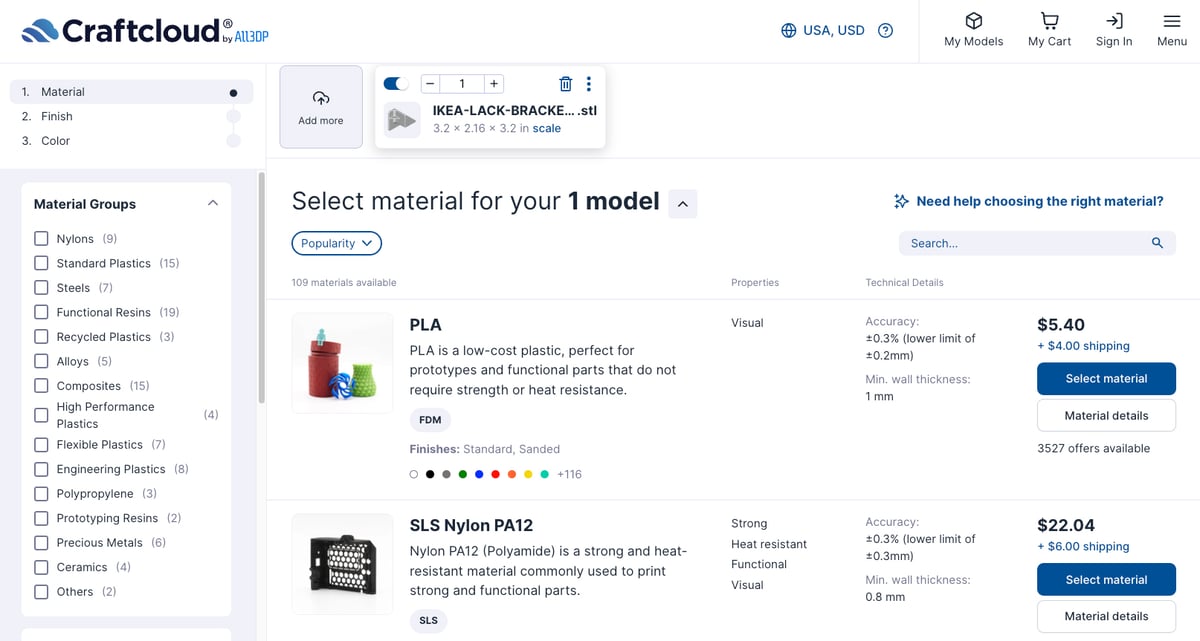Open the Popularity sort dropdown
The height and width of the screenshot is (641, 1200).
pos(337,243)
